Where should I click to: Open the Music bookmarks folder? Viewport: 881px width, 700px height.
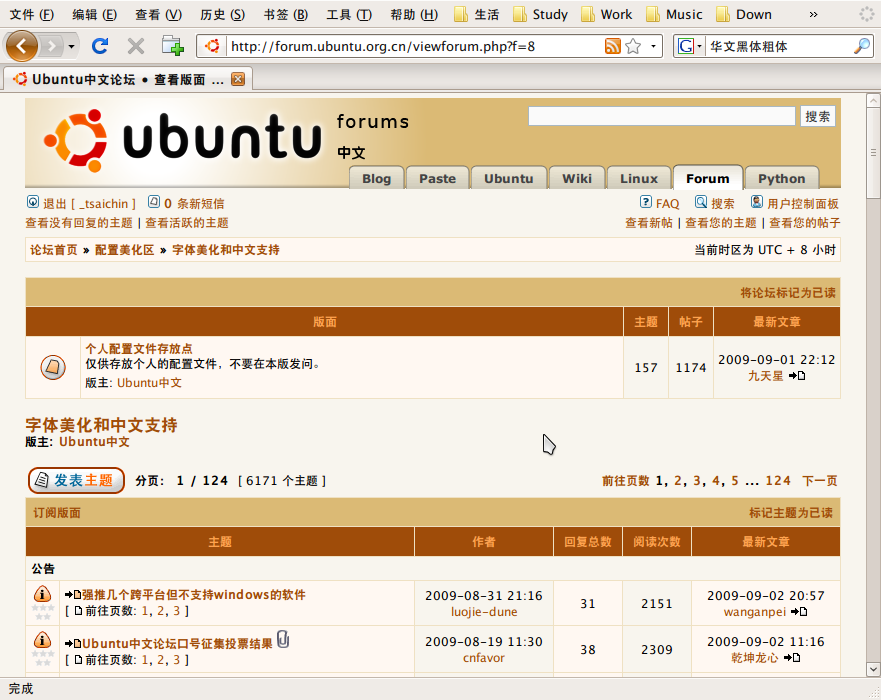coord(674,15)
